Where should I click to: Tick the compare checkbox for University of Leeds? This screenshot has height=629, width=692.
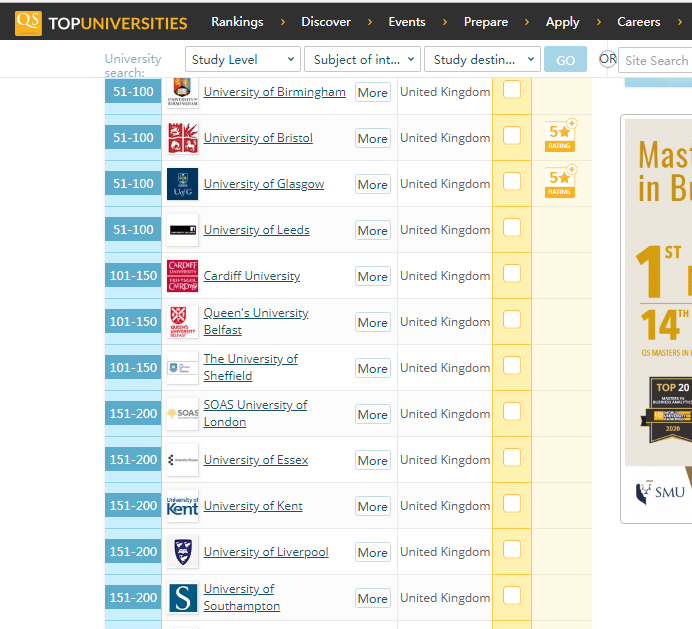pos(512,227)
